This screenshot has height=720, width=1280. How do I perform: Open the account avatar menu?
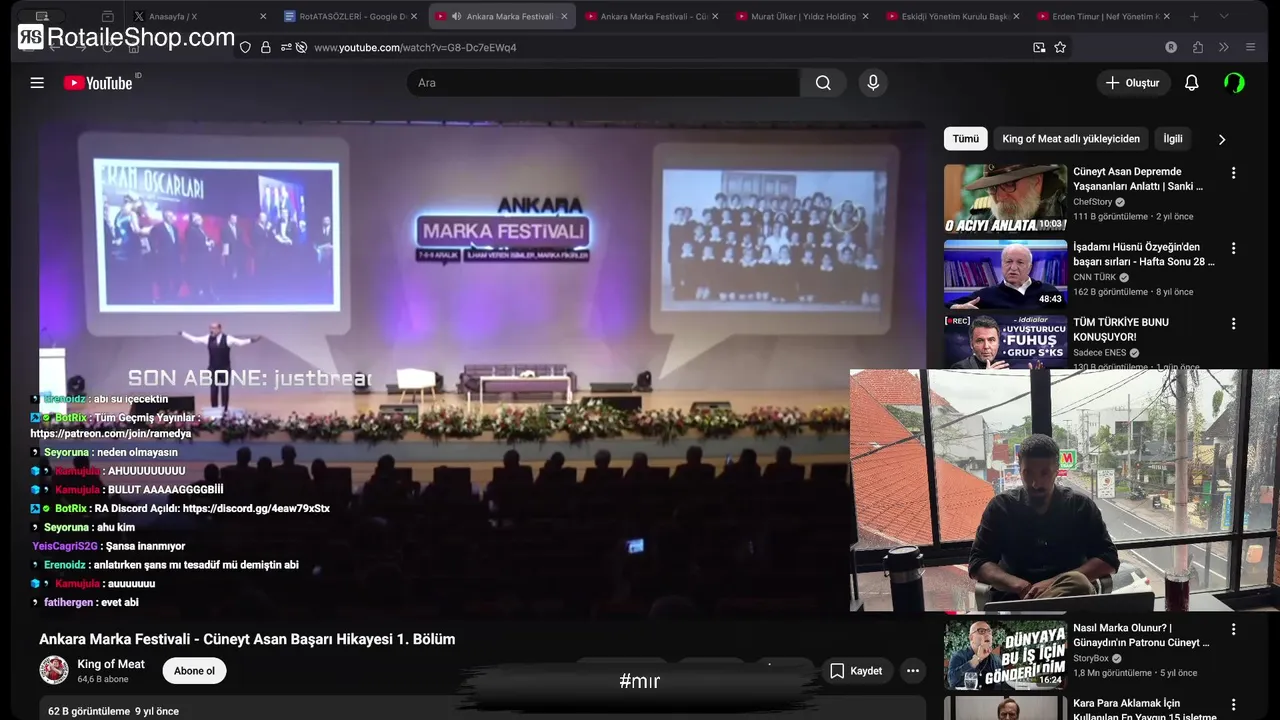coord(1234,83)
